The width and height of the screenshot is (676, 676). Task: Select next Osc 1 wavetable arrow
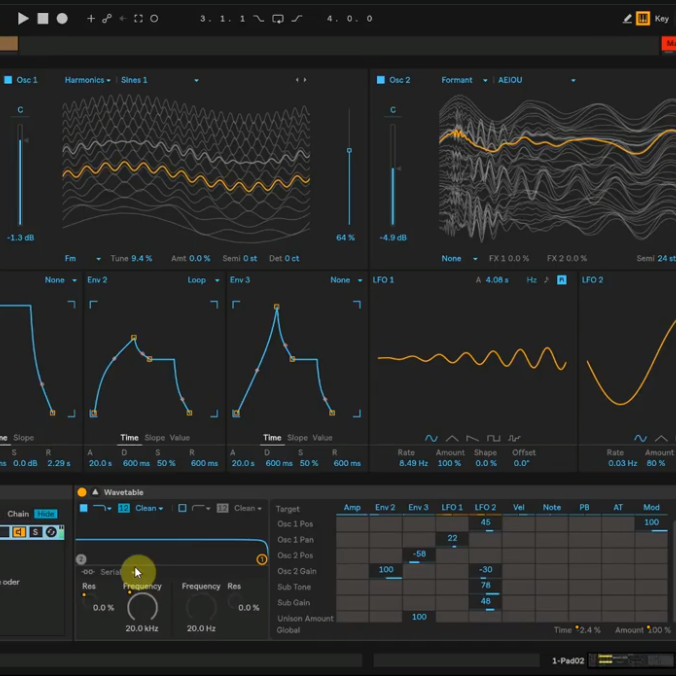[x=305, y=80]
